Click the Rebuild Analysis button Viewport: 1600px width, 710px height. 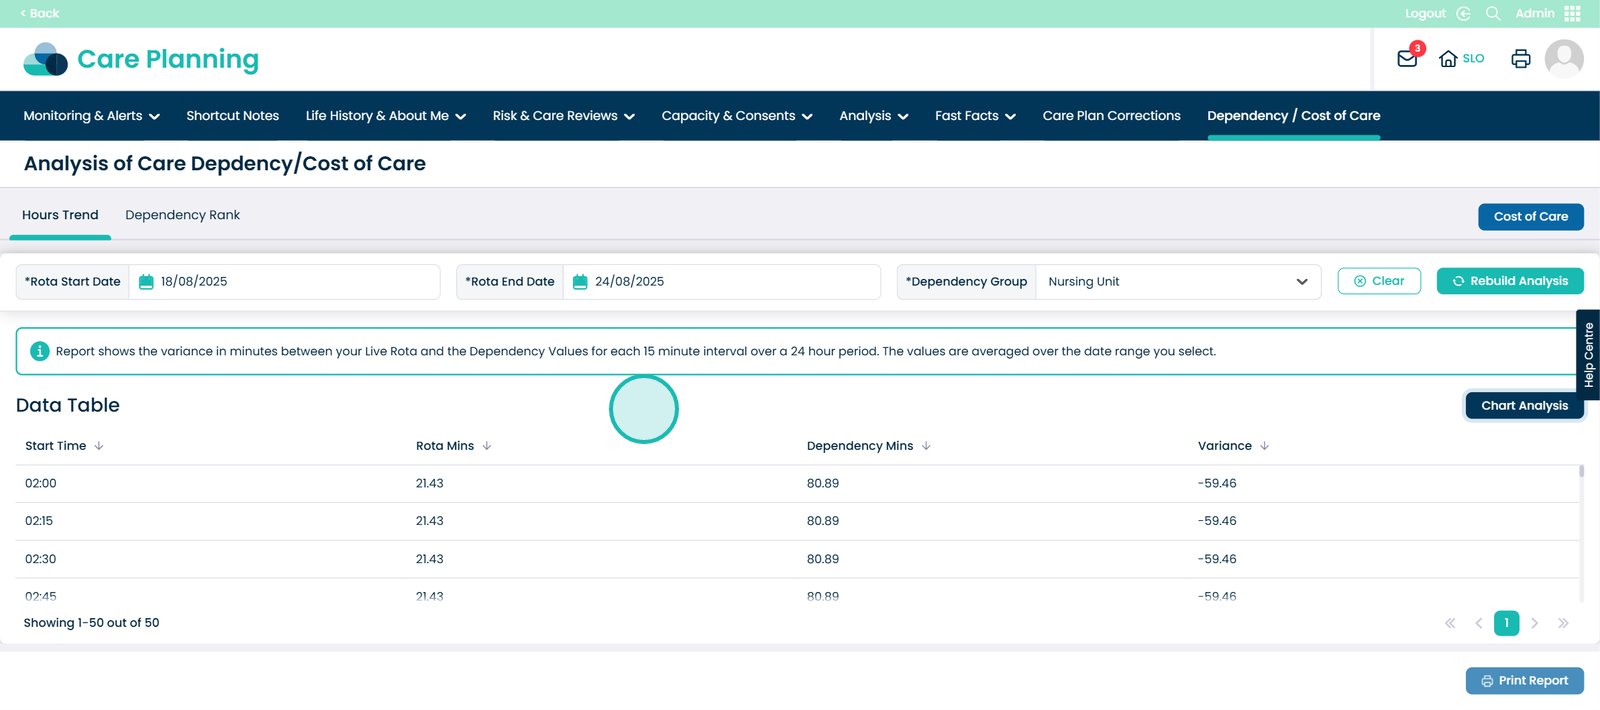[1509, 281]
